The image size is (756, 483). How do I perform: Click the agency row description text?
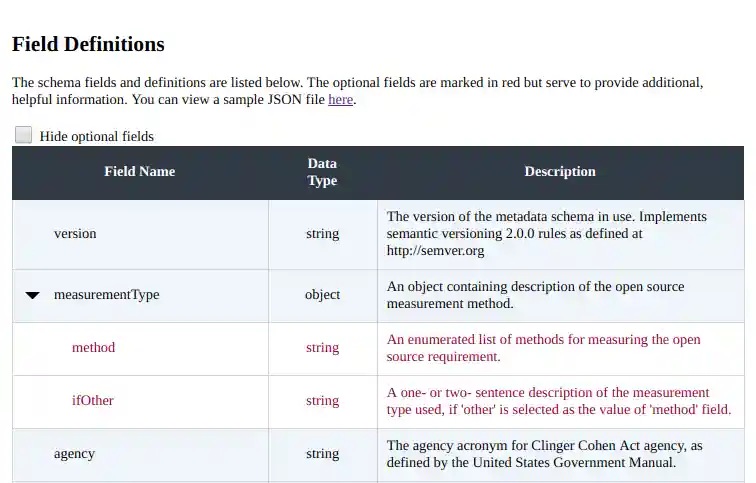[x=545, y=454]
